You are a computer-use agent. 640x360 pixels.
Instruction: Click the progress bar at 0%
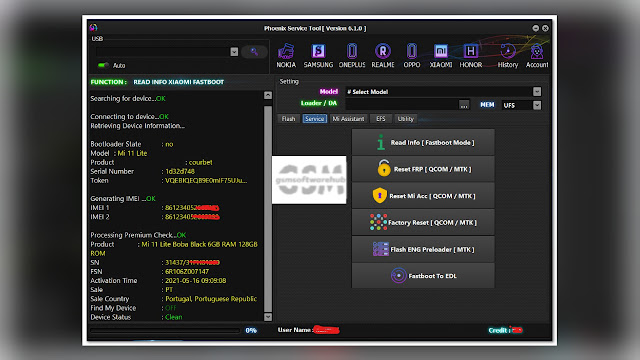click(165, 330)
